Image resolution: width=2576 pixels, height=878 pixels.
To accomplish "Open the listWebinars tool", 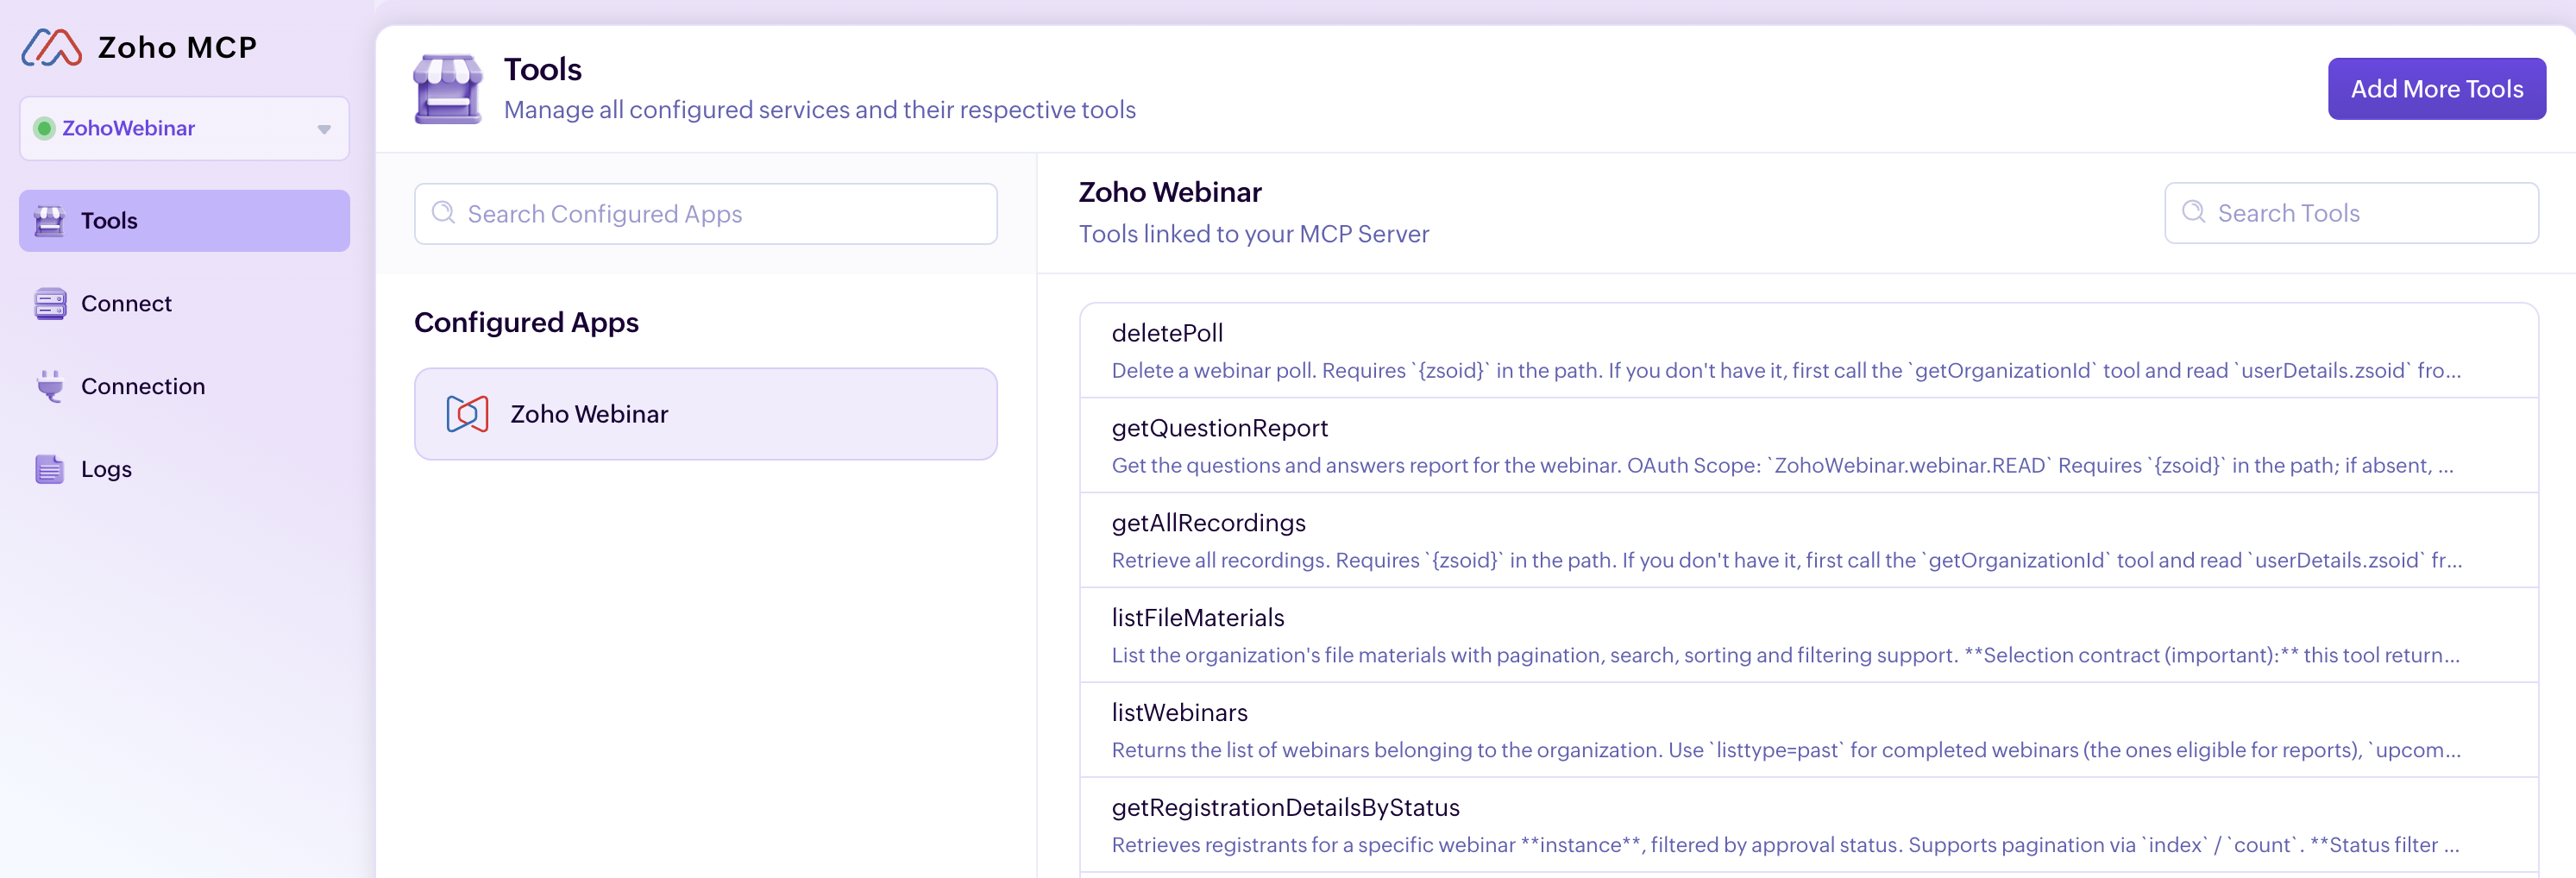I will pos(1808,731).
